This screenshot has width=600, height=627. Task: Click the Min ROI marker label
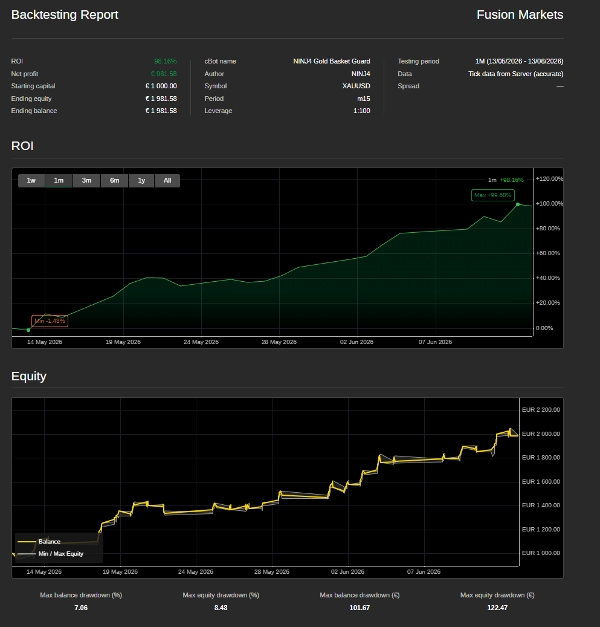point(50,321)
